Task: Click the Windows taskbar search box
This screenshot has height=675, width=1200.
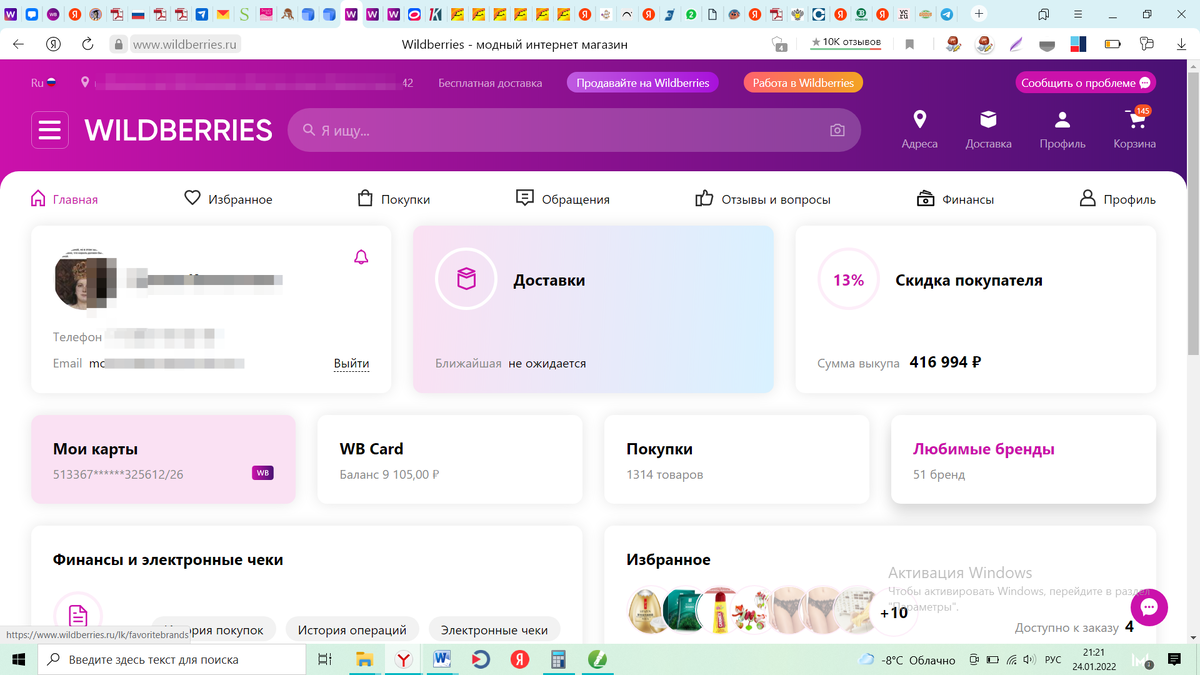Action: (x=172, y=659)
